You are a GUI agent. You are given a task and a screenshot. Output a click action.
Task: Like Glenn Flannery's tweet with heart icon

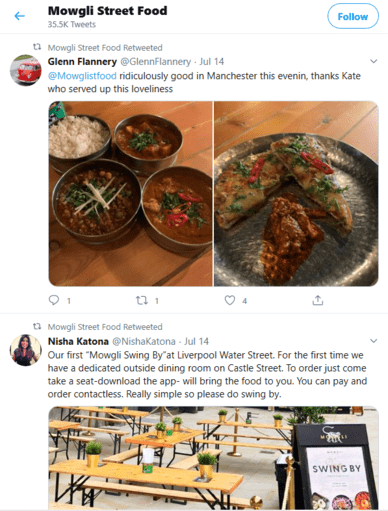[x=230, y=300]
